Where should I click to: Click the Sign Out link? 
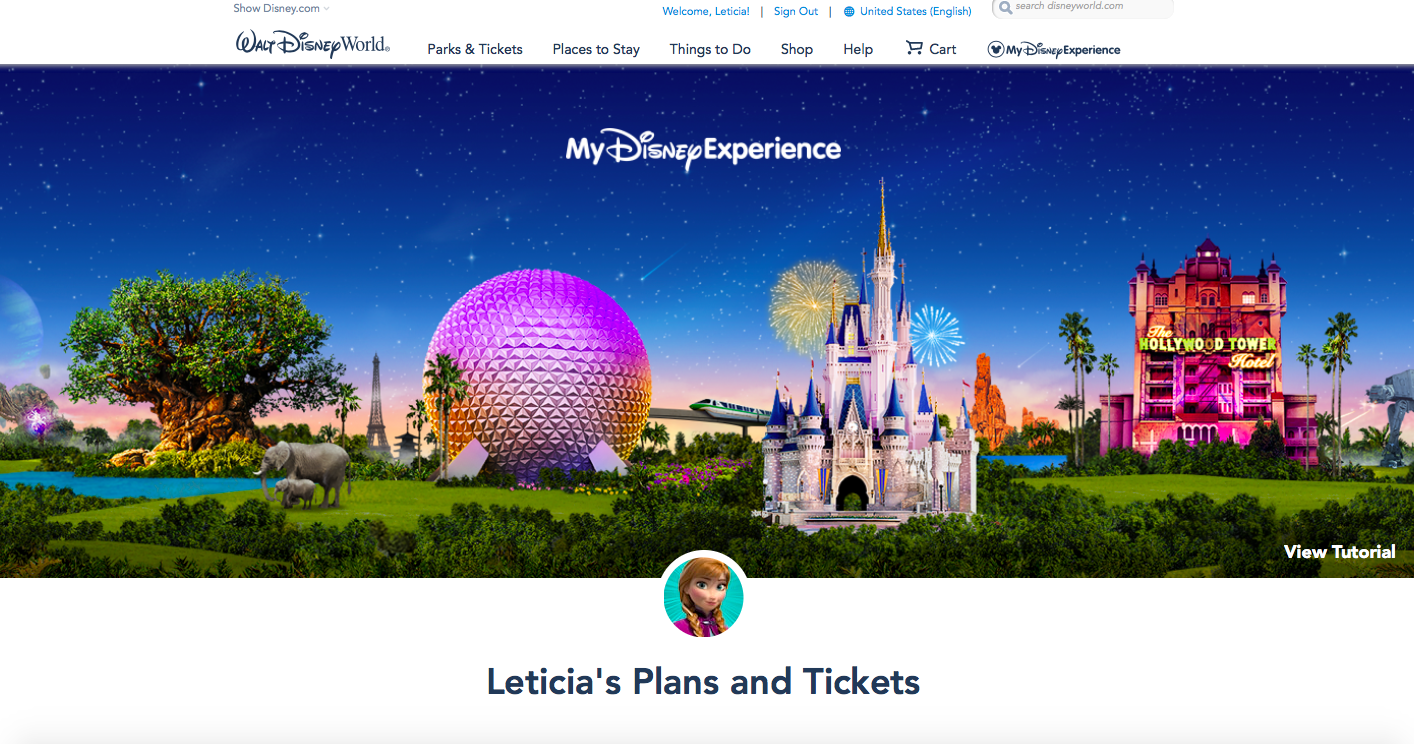796,12
